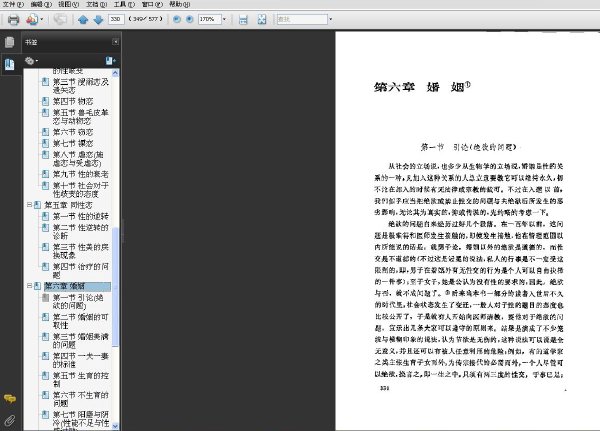
Task: Go to previous page with up arrow
Action: 83,20
